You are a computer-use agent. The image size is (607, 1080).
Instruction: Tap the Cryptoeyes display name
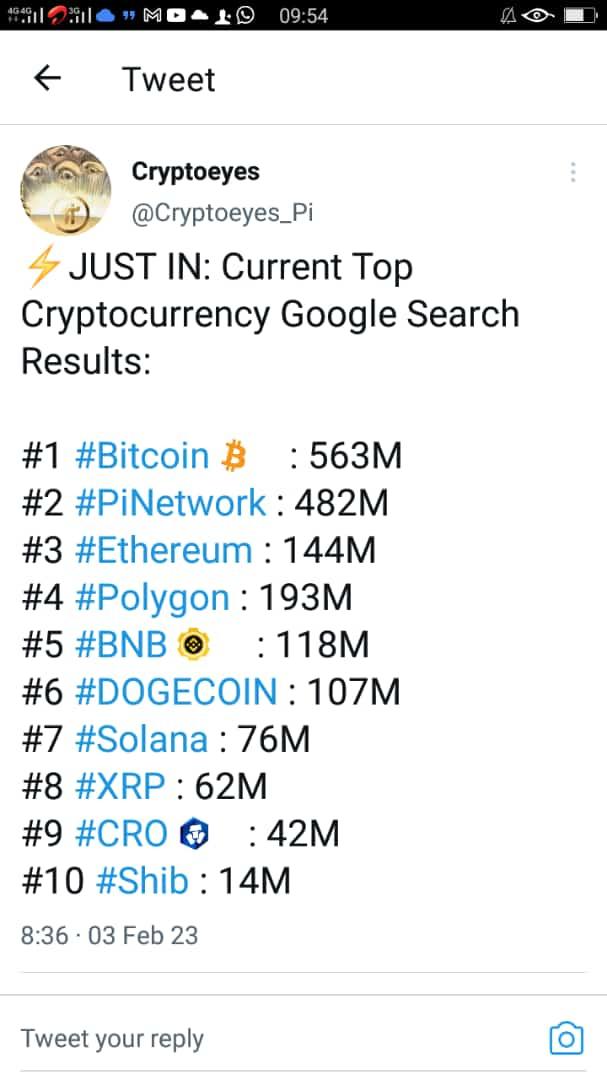pos(195,172)
